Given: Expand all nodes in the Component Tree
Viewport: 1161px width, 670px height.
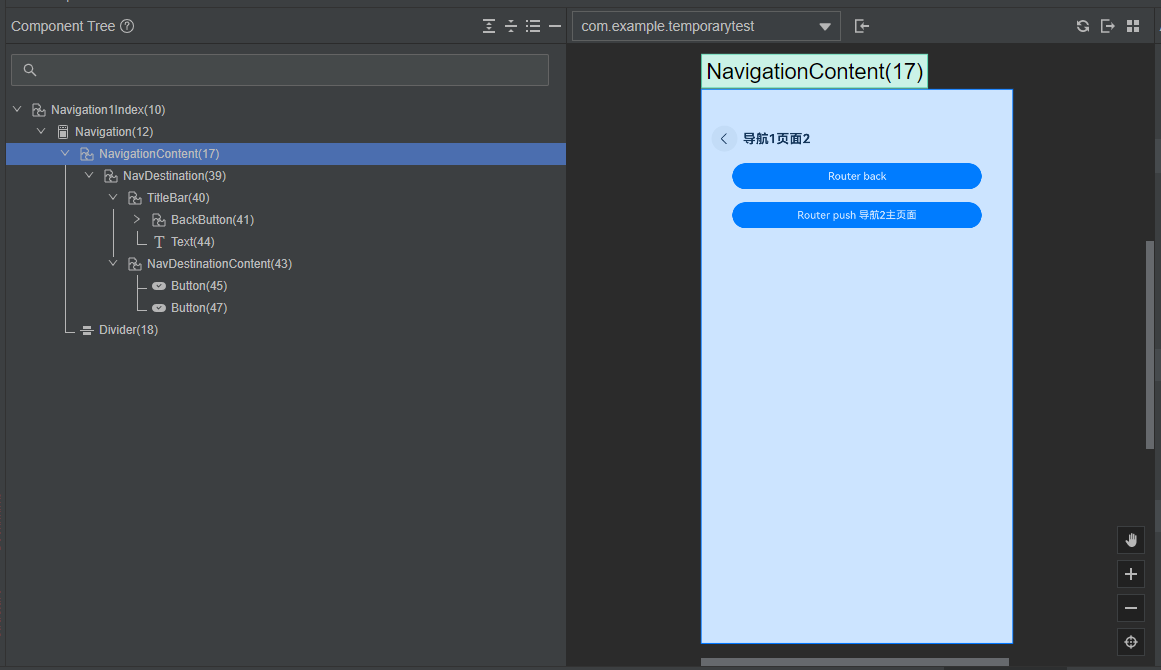Looking at the screenshot, I should point(488,26).
